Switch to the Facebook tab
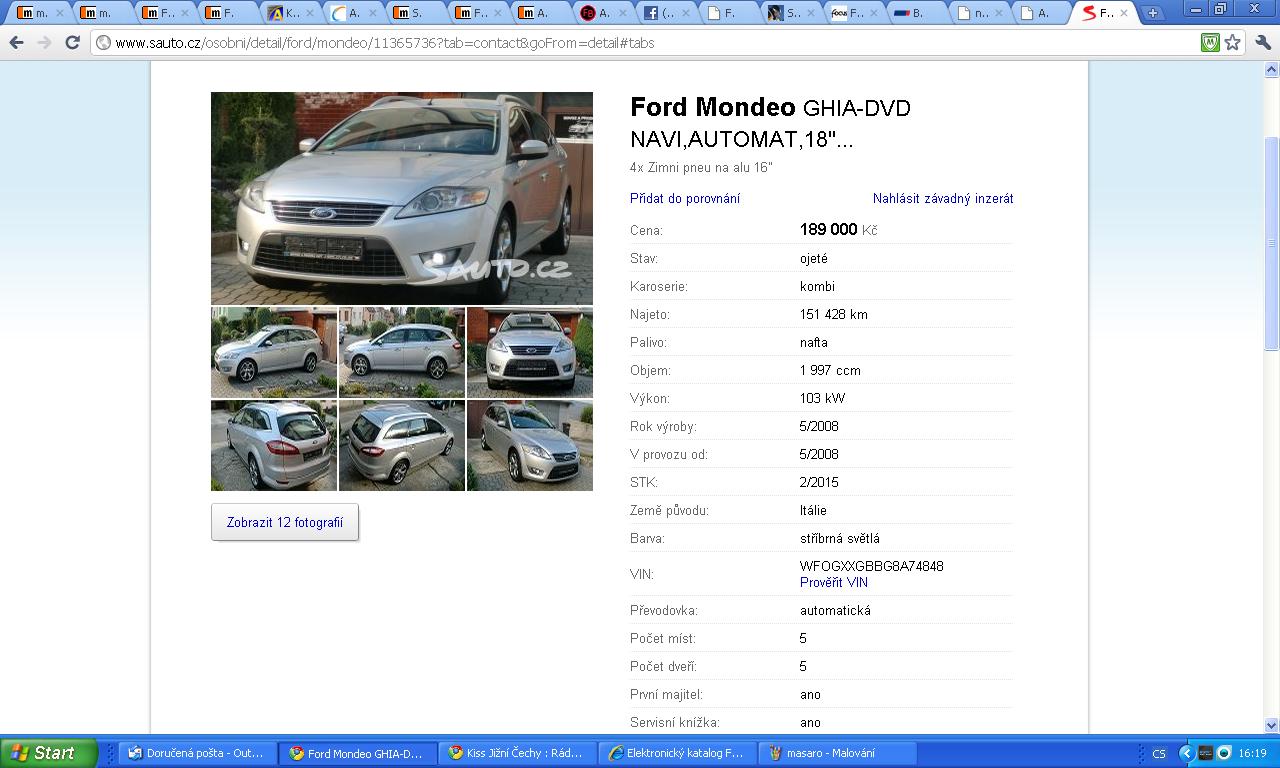Image resolution: width=1280 pixels, height=768 pixels. [x=662, y=13]
